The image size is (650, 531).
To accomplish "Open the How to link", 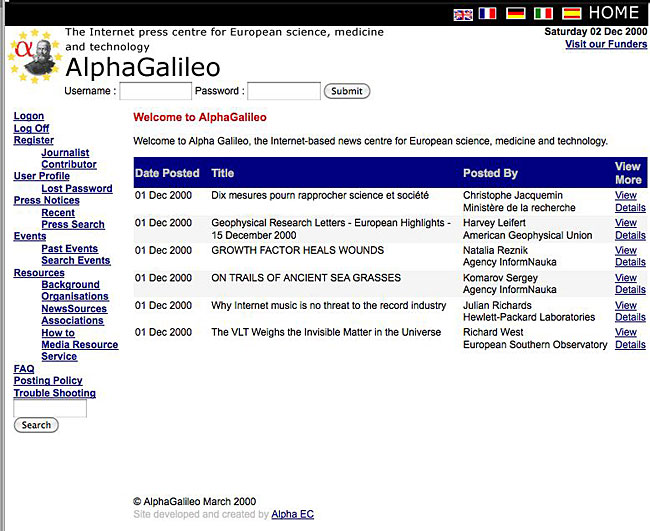I will click(x=58, y=333).
